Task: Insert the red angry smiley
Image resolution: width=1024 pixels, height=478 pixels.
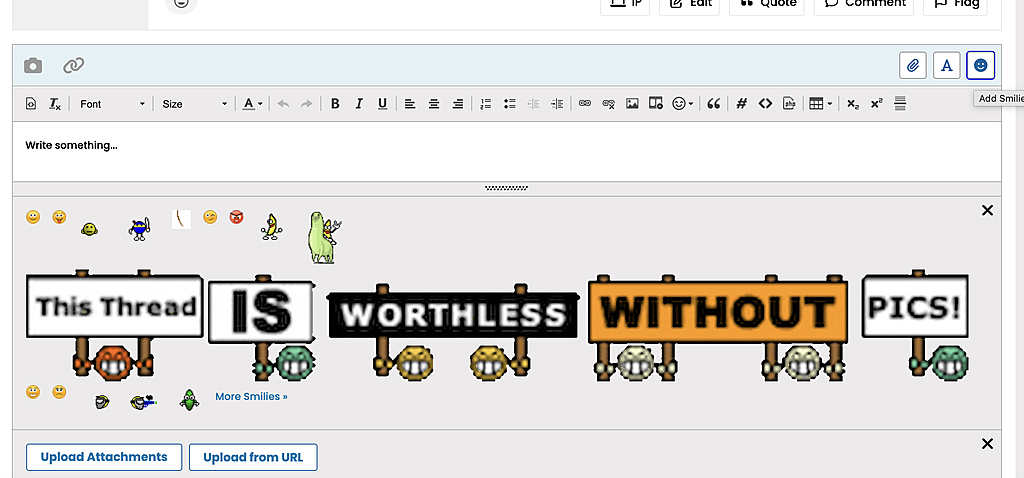Action: click(236, 217)
